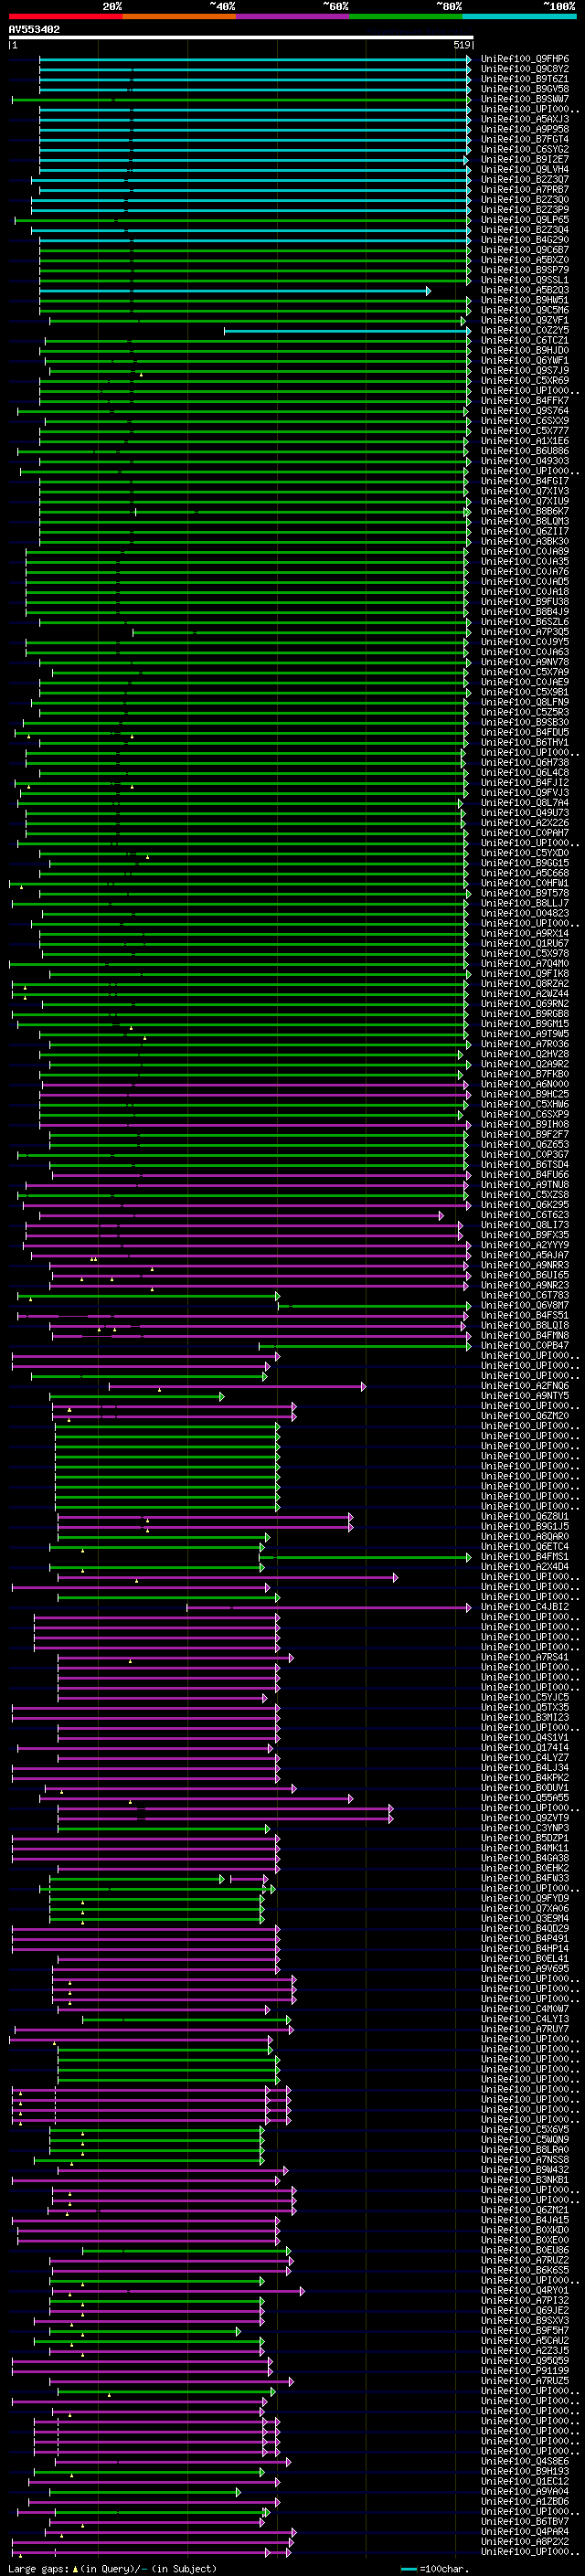The width and height of the screenshot is (585, 2576).
Task: Select label UniRef100_A9NTY5
Action: (x=524, y=1396)
